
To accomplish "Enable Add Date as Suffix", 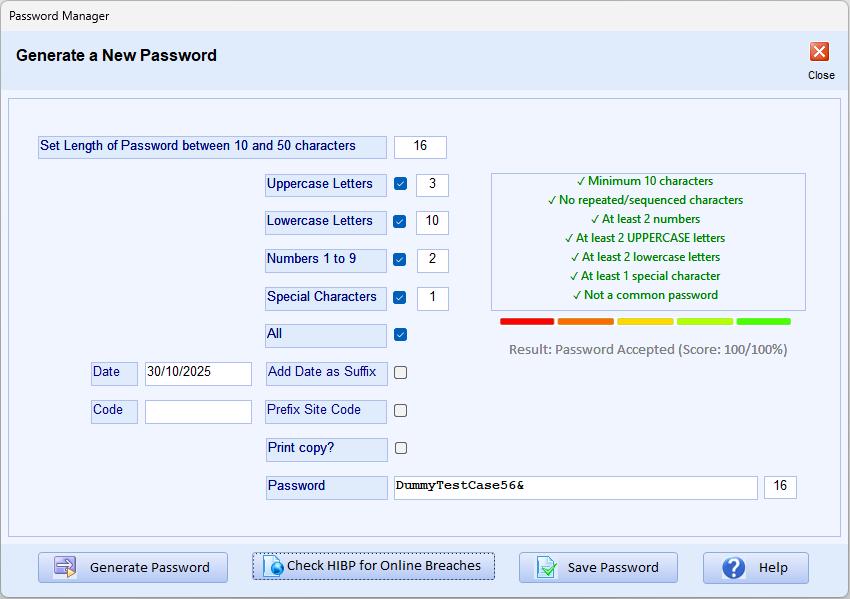I will click(398, 372).
